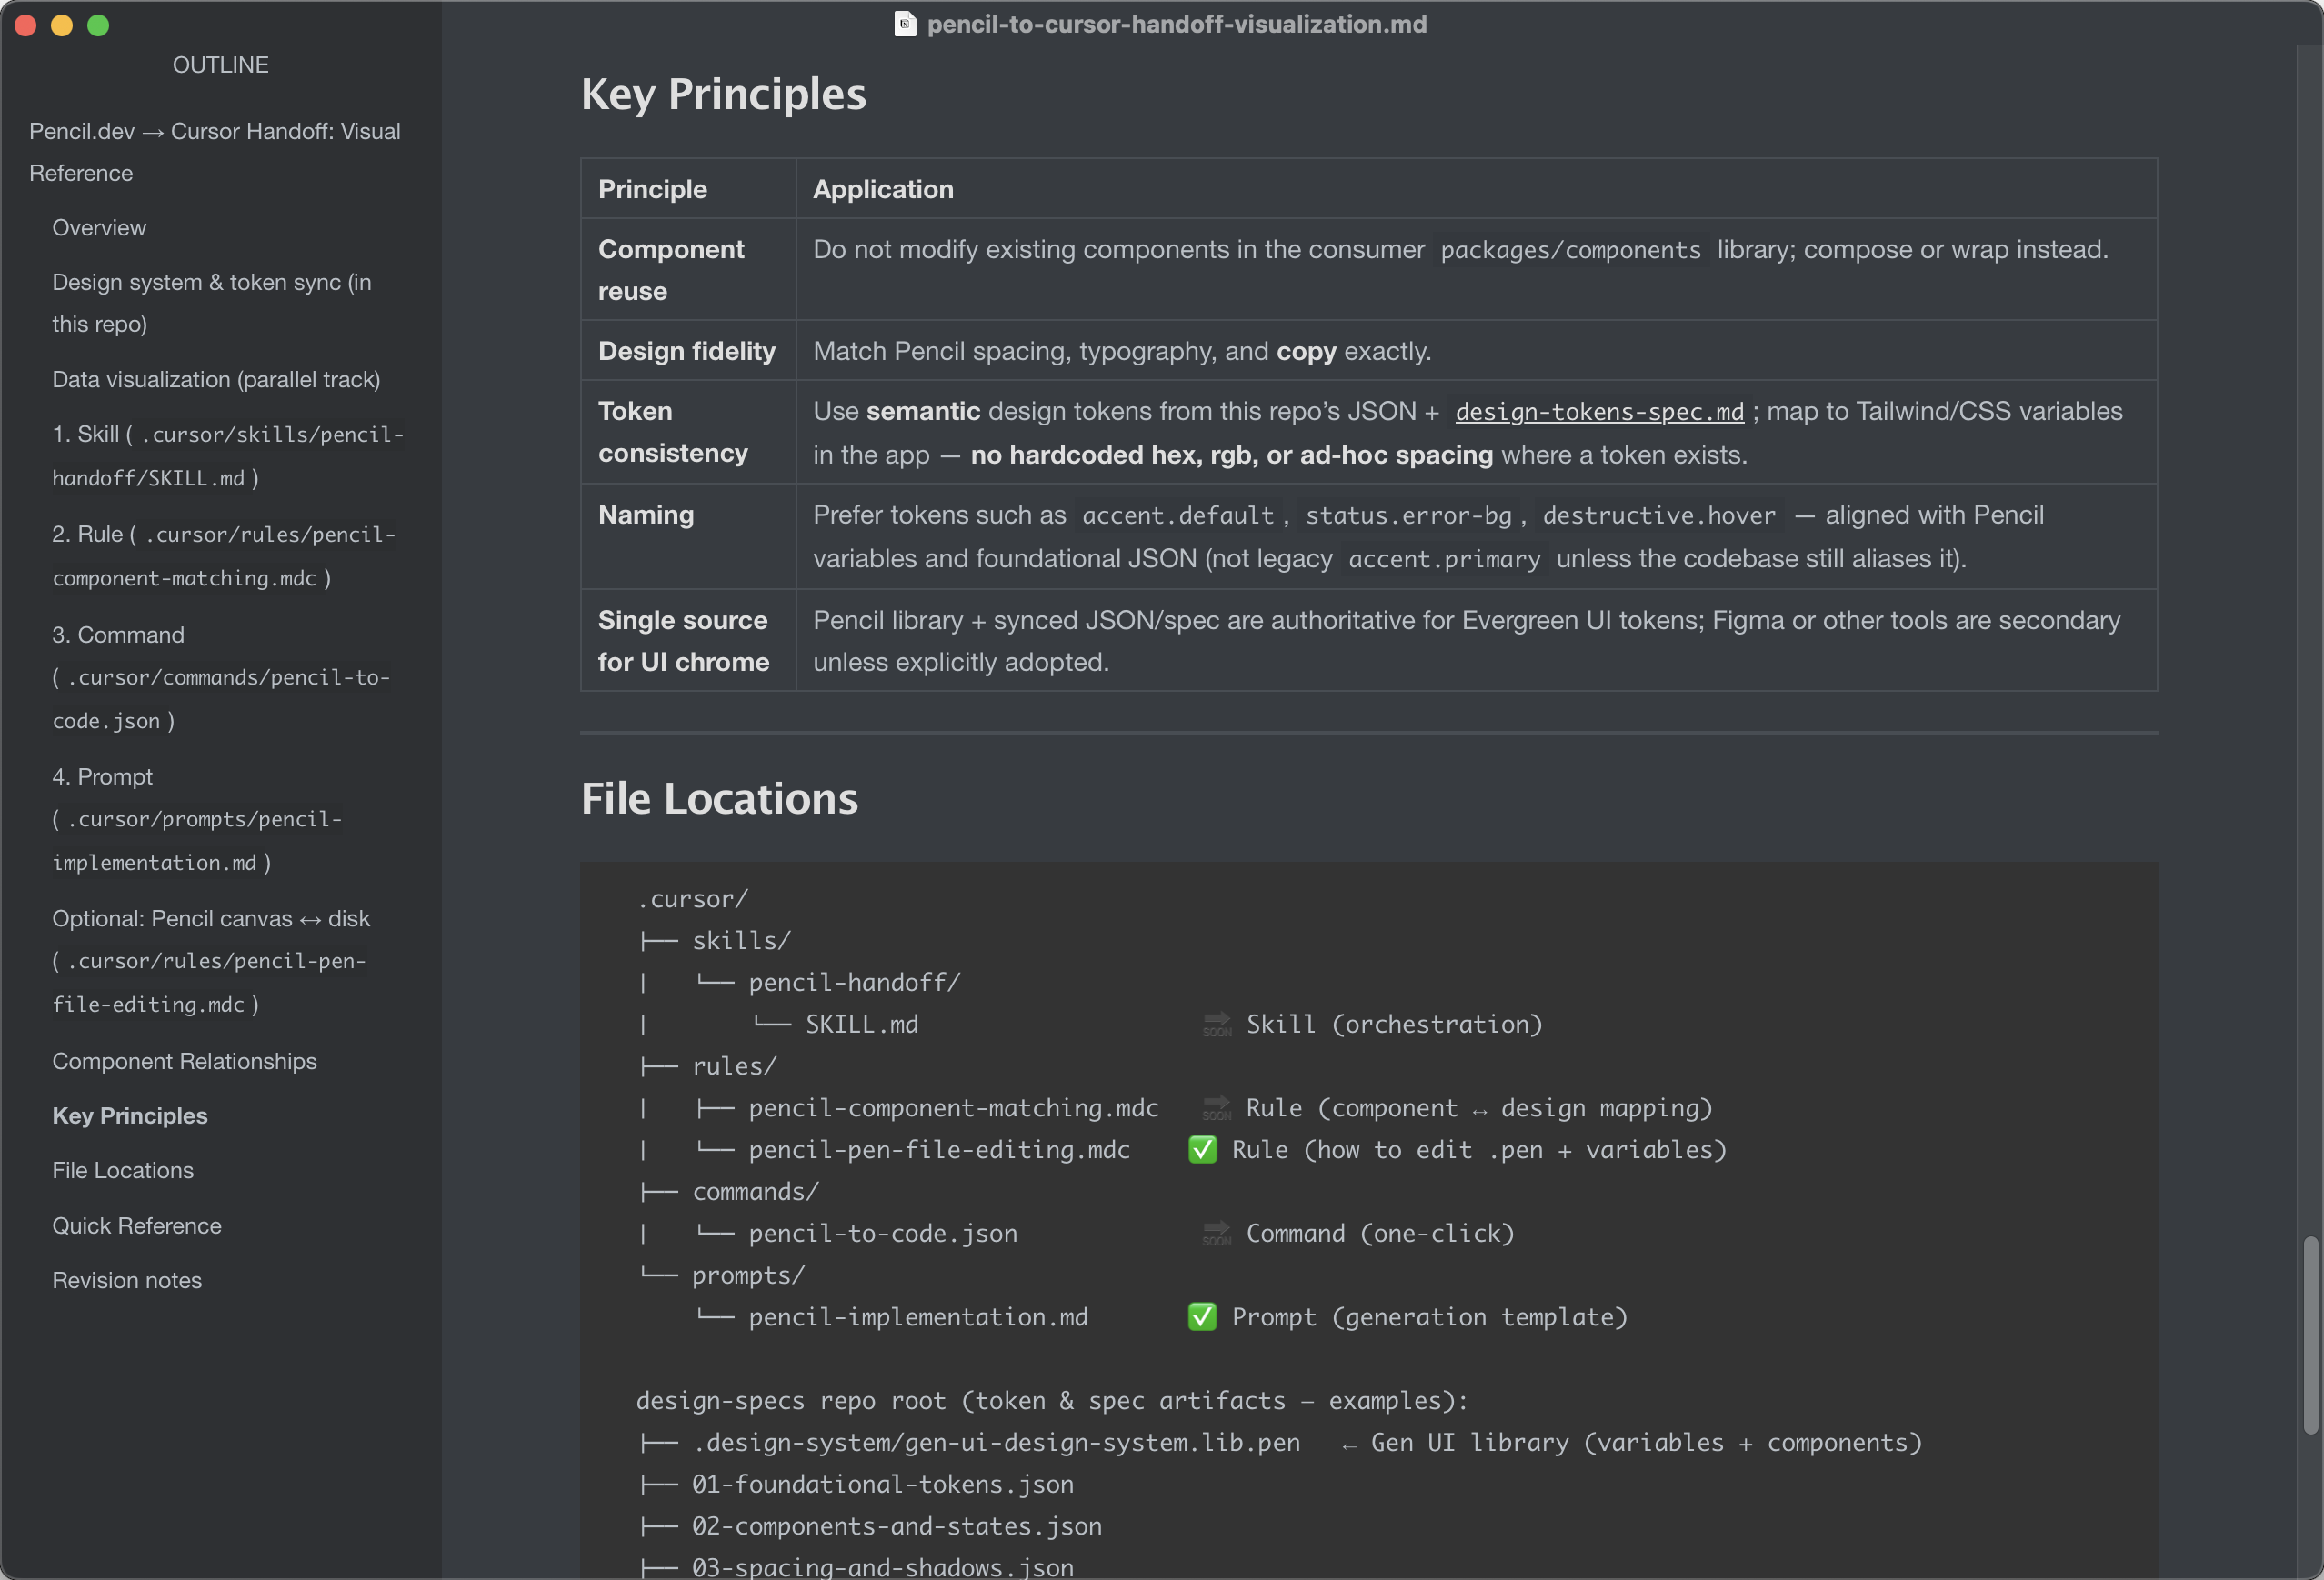This screenshot has height=1580, width=2324.
Task: Click the OUTLINE panel header
Action: (x=221, y=65)
